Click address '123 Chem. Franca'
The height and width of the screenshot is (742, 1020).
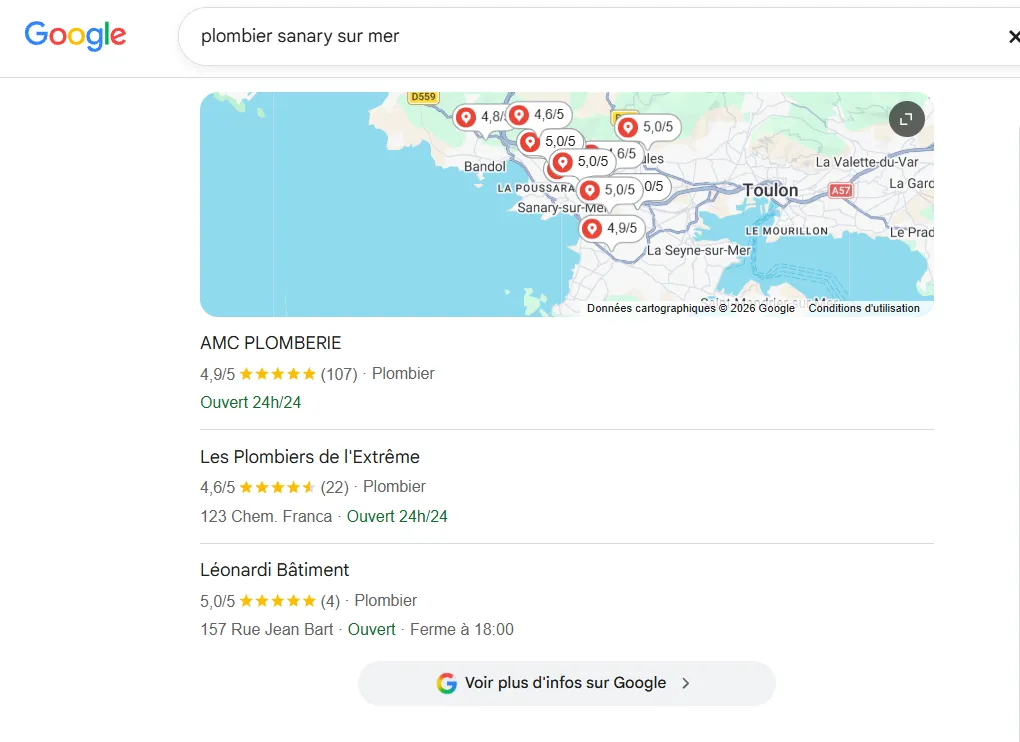pos(266,516)
